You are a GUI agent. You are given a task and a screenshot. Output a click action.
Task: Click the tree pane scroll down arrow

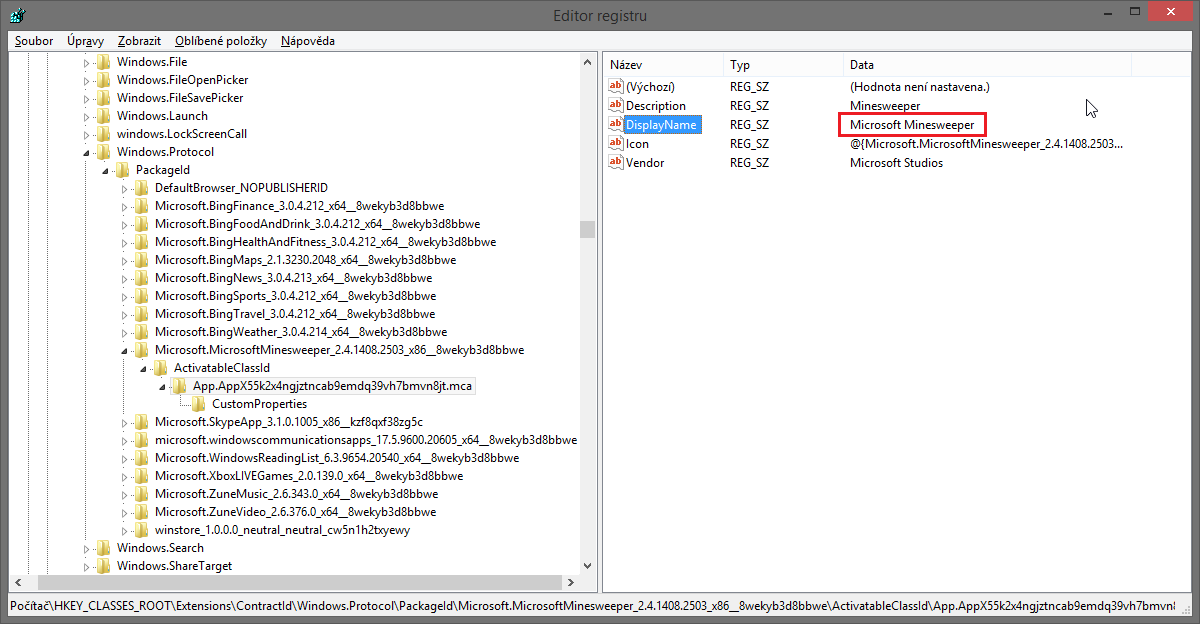pos(587,566)
